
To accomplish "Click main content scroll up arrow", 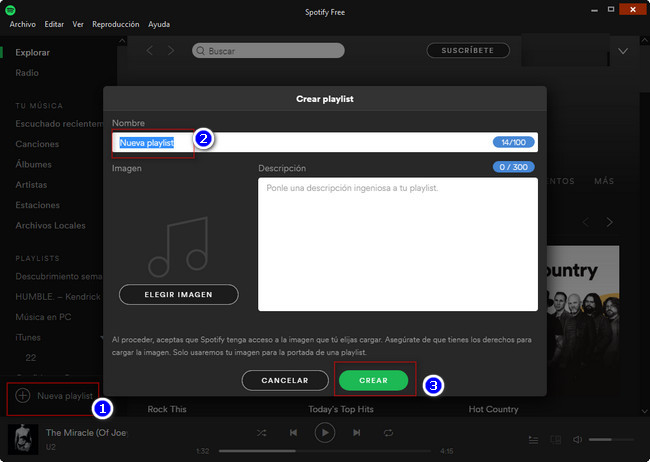I will coord(645,41).
